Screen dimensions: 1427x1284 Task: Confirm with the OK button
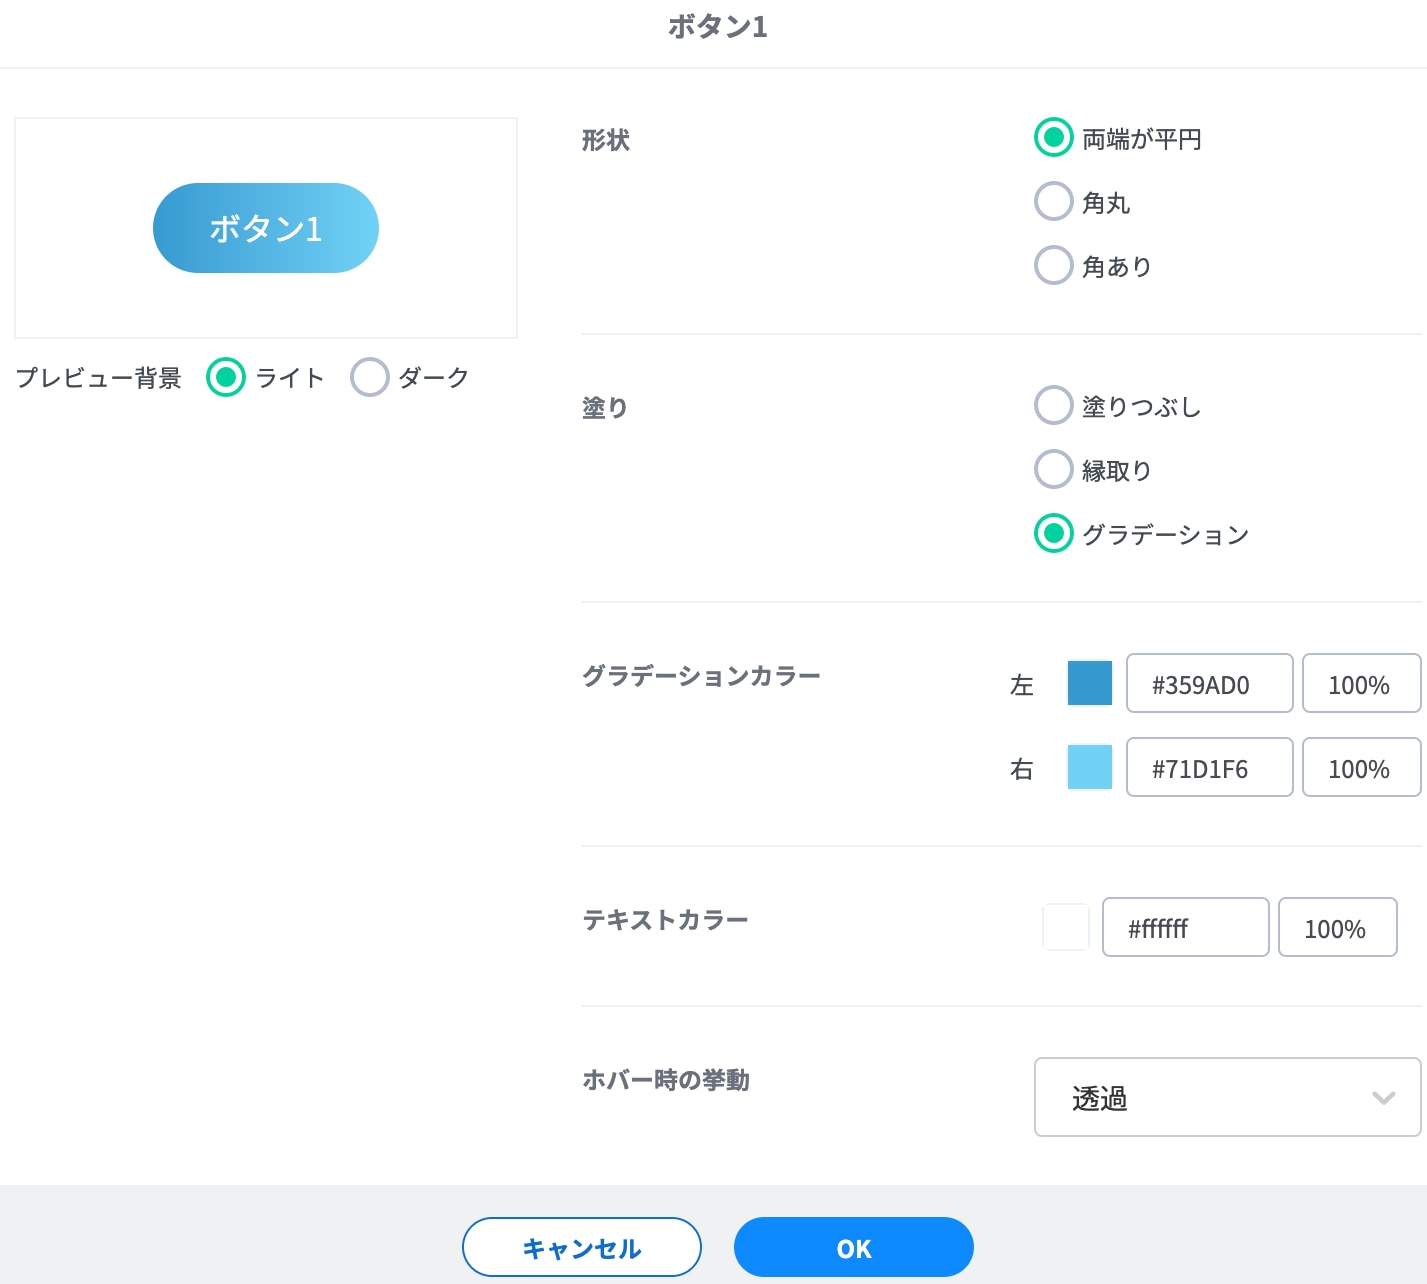click(854, 1247)
